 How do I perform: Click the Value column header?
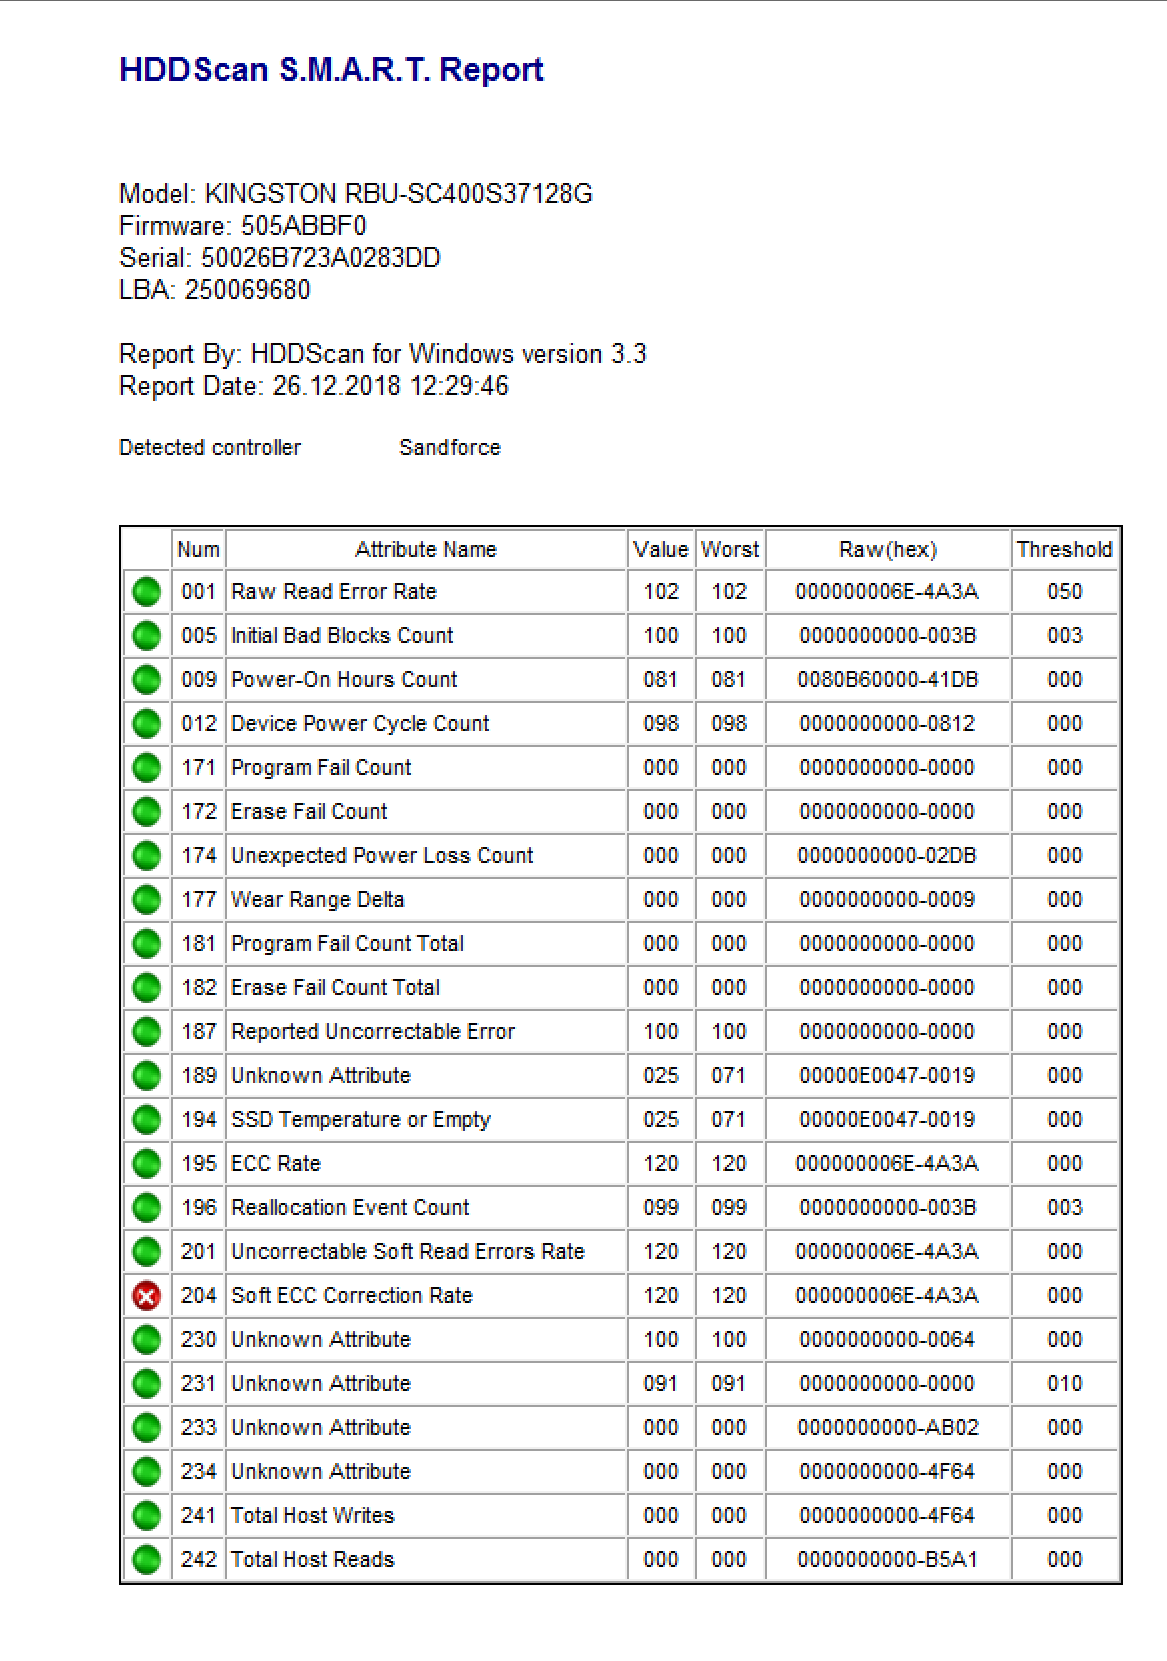coord(661,549)
